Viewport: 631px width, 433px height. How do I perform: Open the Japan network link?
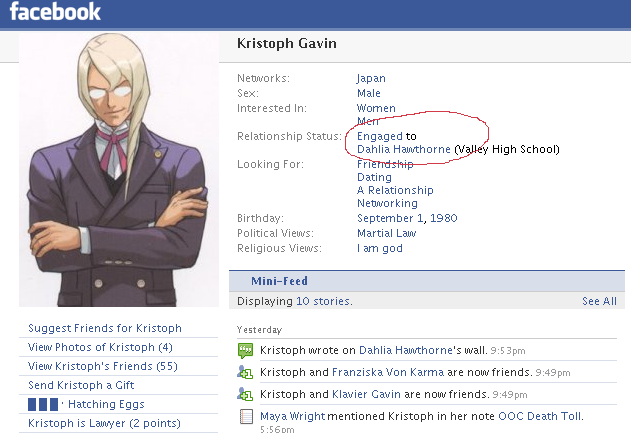[x=371, y=78]
